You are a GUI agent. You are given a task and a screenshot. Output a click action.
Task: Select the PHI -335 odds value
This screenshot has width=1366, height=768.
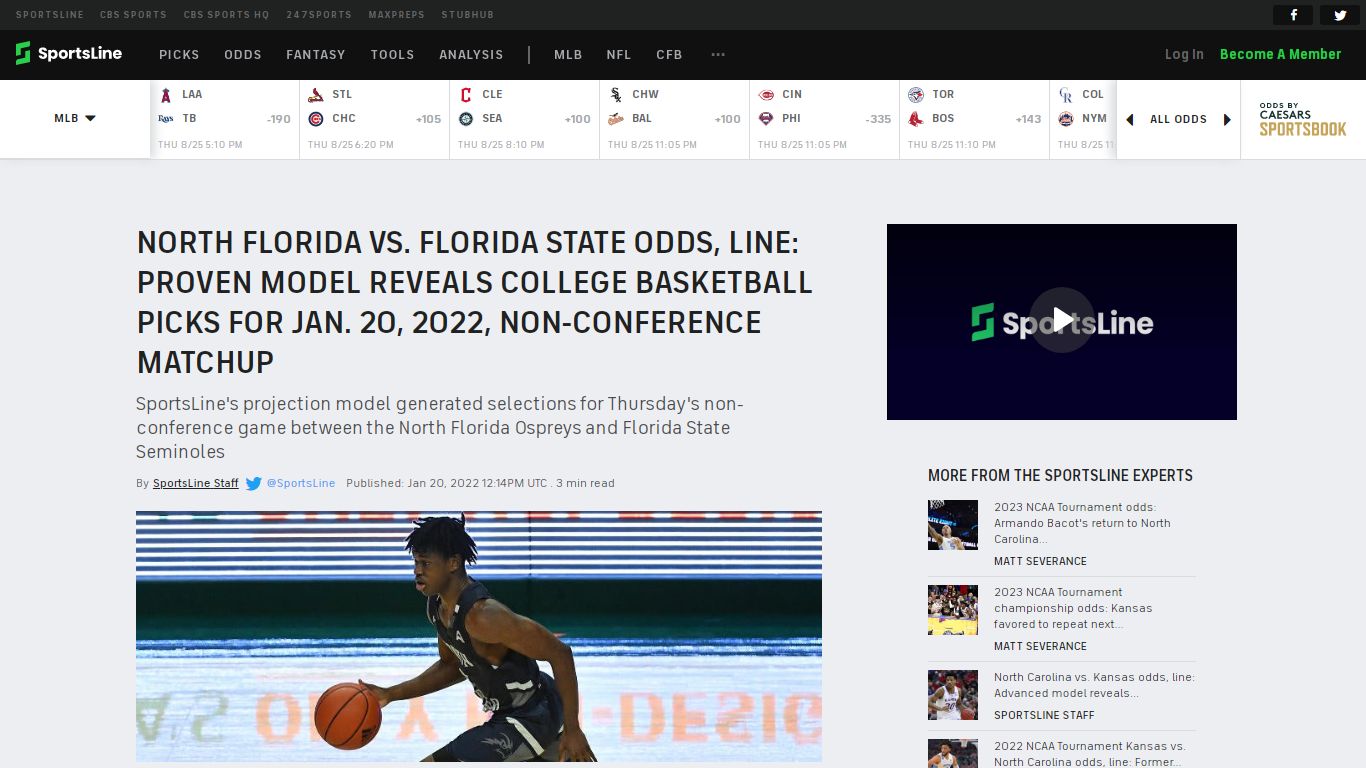(878, 120)
